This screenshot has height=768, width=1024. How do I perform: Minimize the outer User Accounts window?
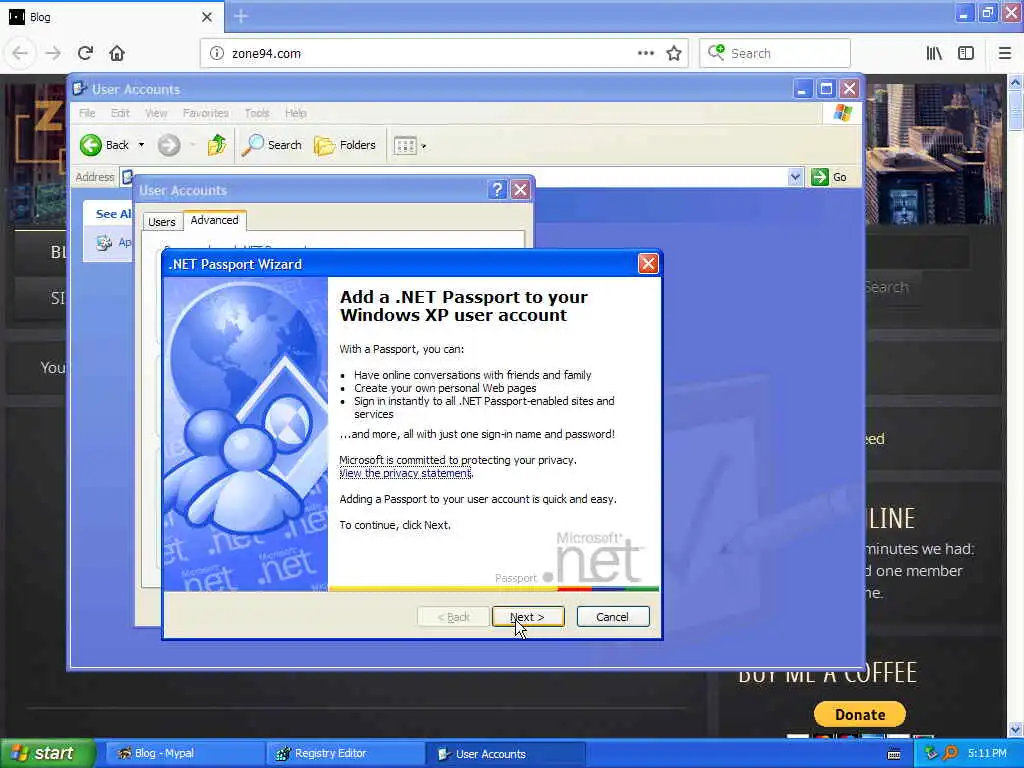(x=803, y=88)
